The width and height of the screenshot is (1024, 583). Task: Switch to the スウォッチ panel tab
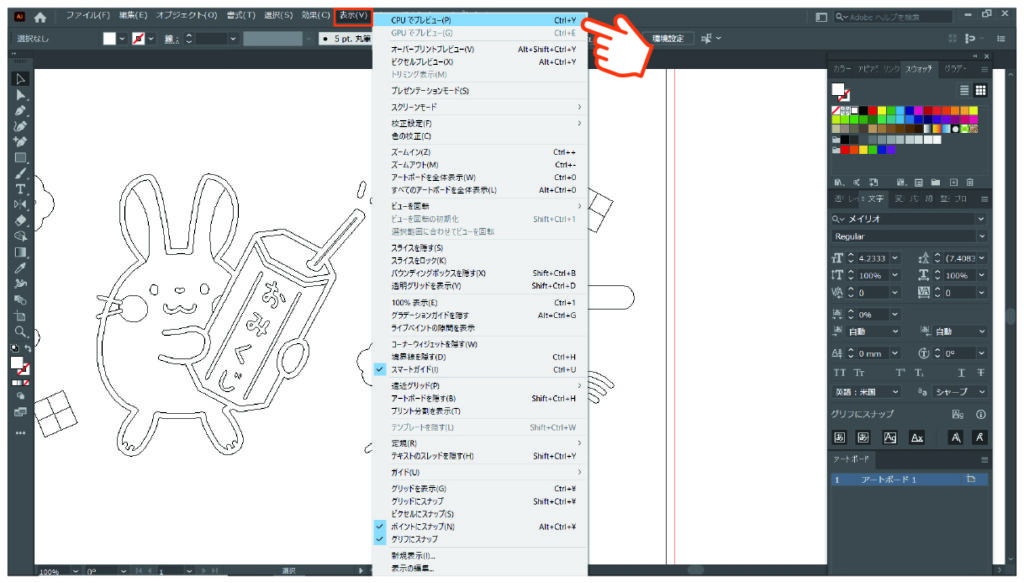point(919,69)
